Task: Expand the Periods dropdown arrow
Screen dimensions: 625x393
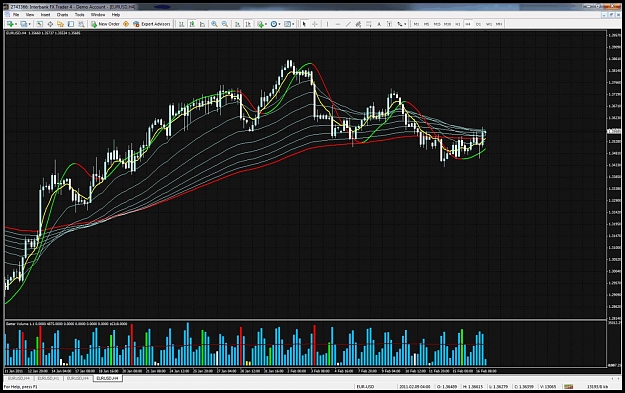Action: (279, 24)
